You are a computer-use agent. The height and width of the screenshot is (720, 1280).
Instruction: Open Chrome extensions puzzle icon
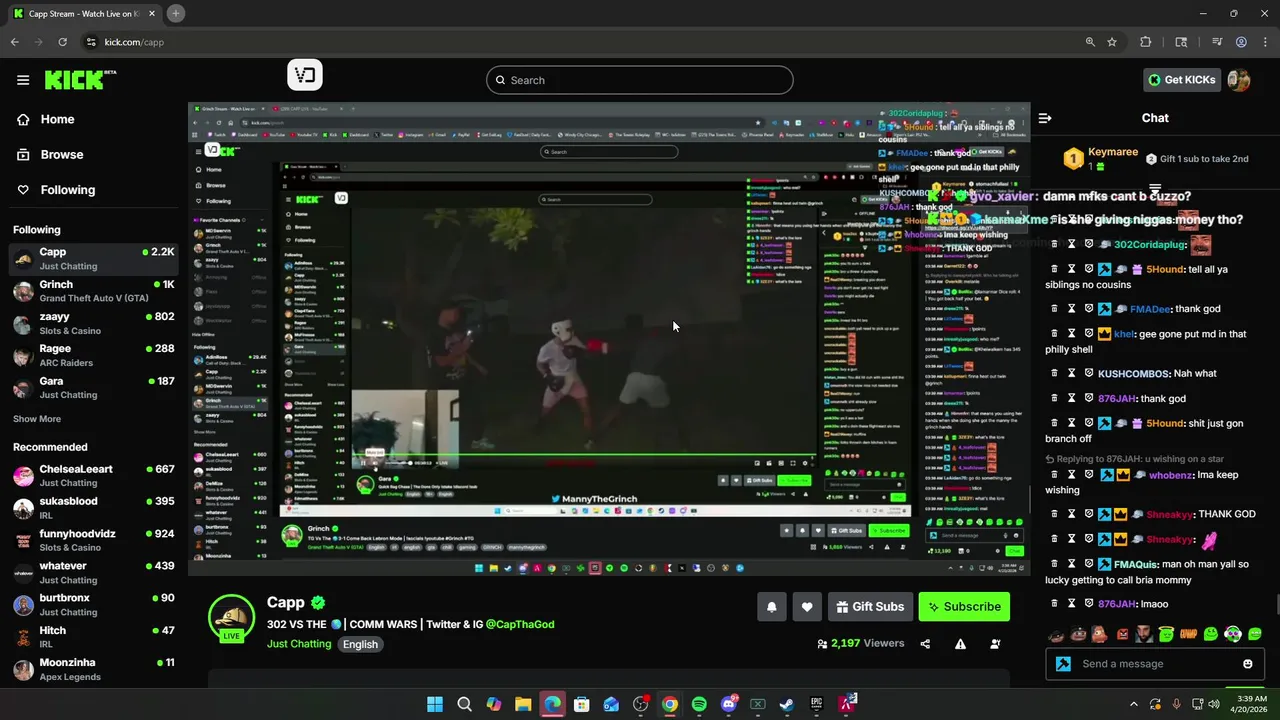coord(1146,42)
